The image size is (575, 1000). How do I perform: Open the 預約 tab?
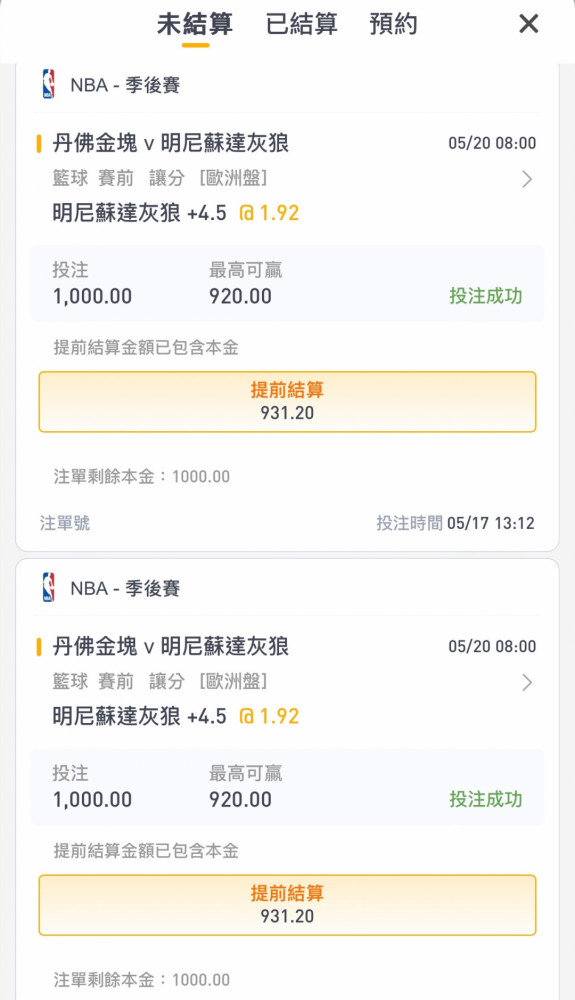[x=393, y=24]
